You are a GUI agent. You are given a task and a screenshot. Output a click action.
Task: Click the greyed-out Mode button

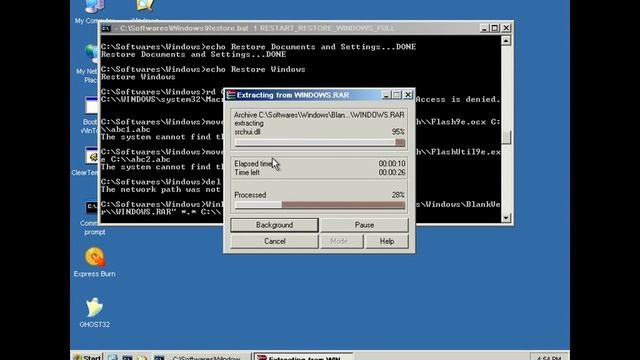pos(342,241)
